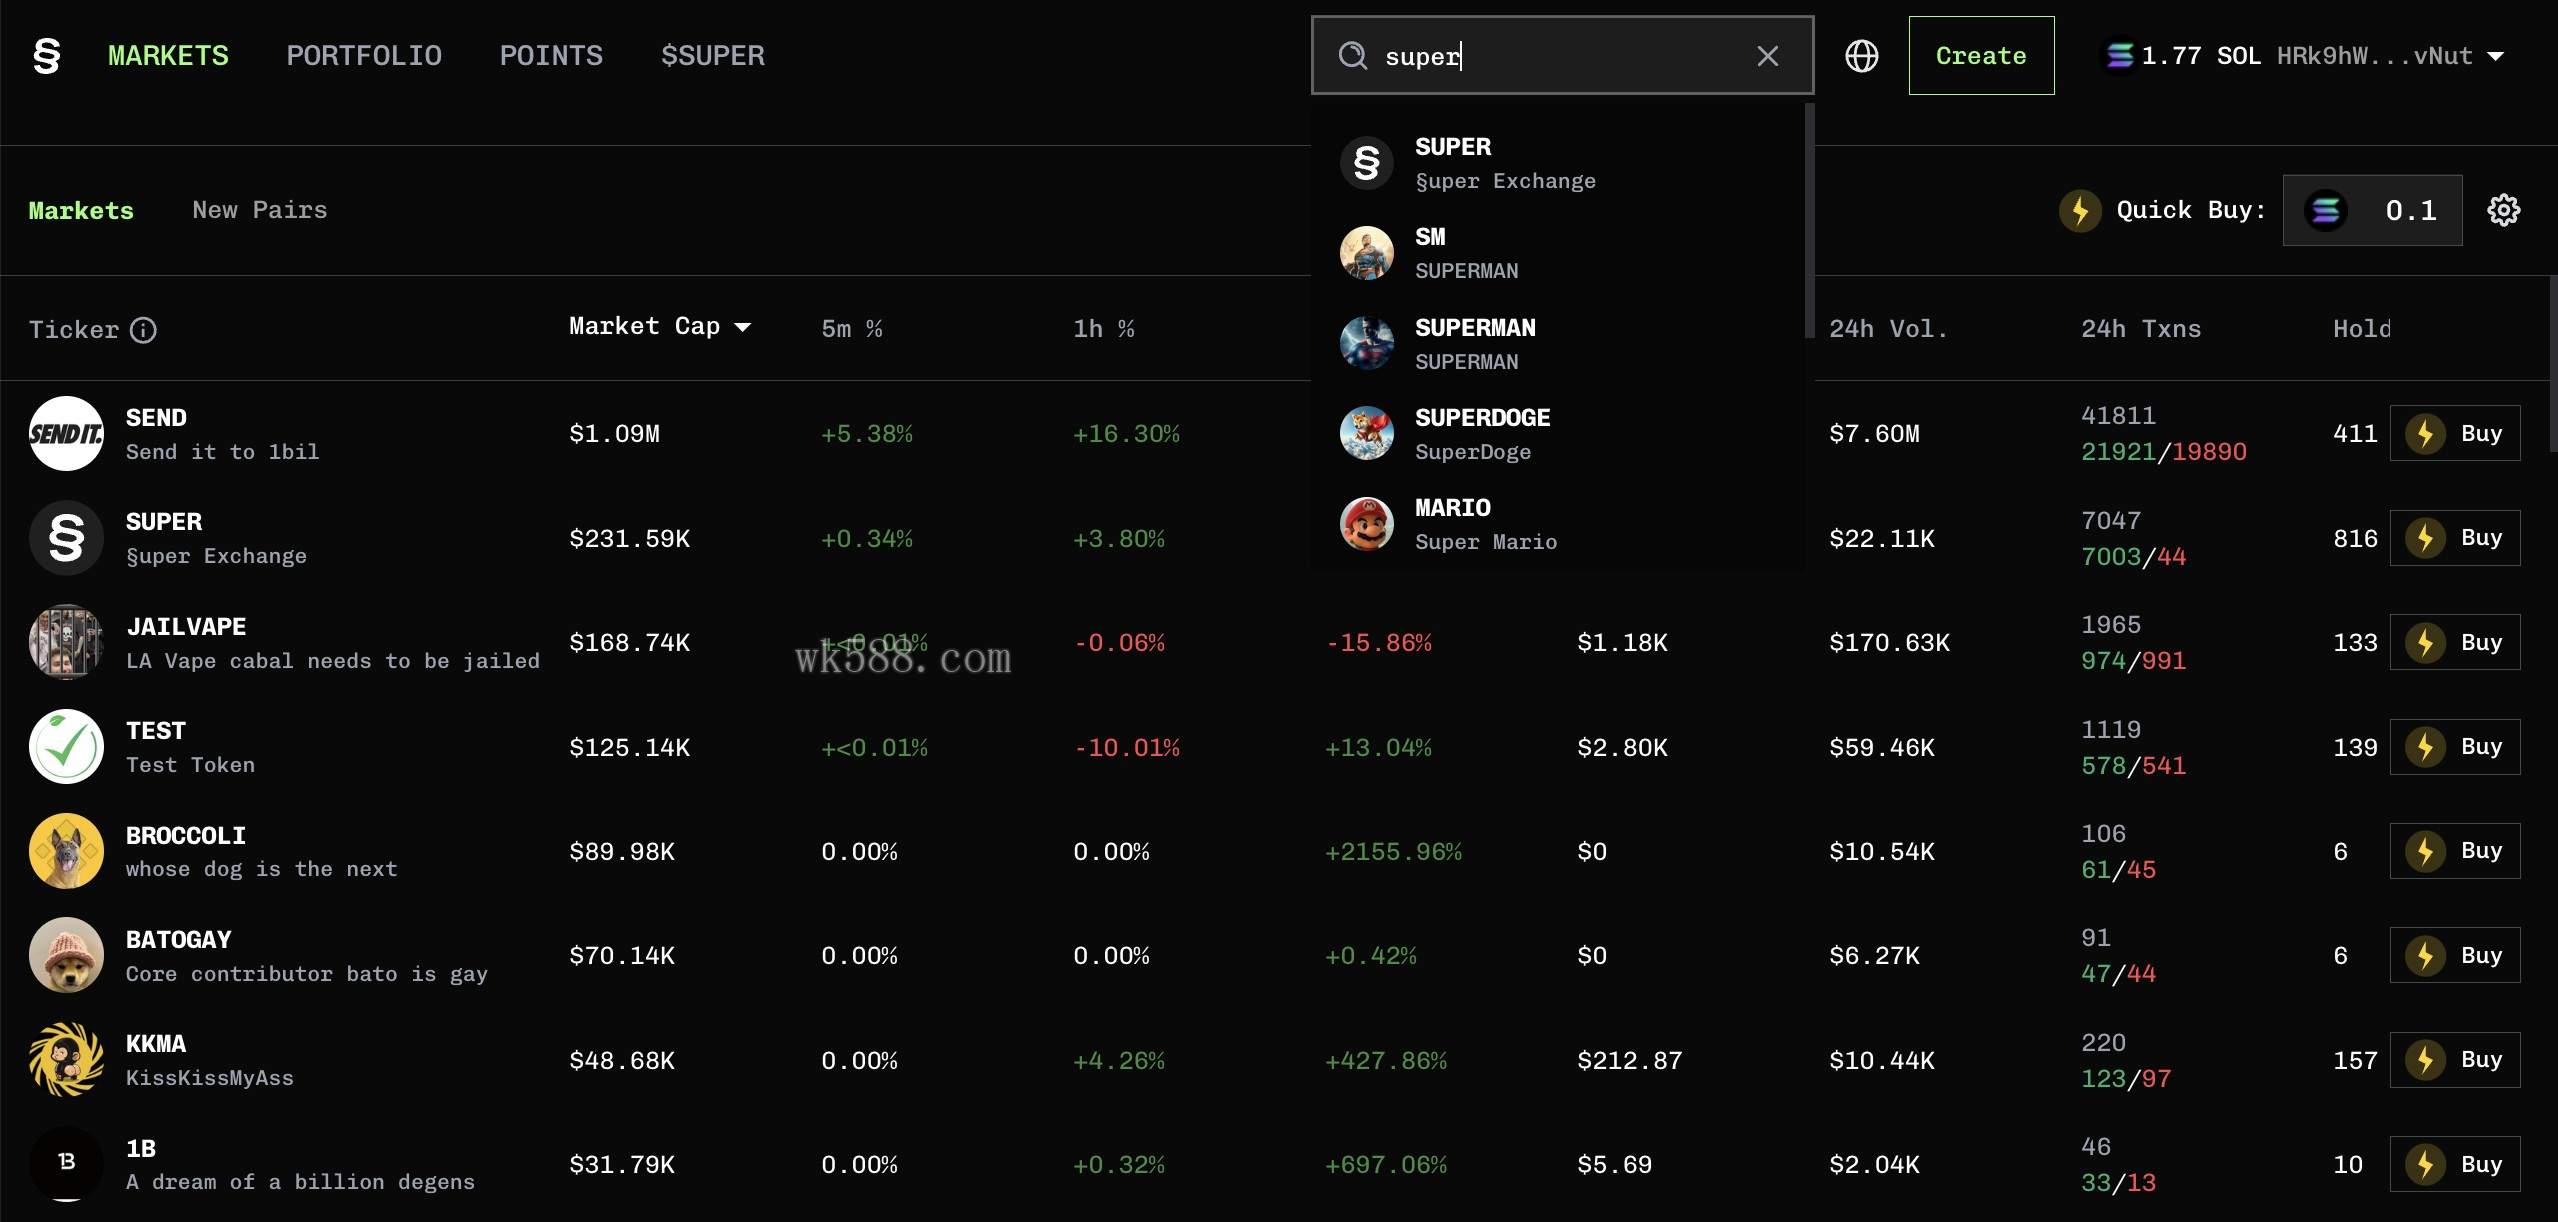Click Quick Buy lightning bolt icon
The height and width of the screenshot is (1222, 2558).
pos(2080,210)
